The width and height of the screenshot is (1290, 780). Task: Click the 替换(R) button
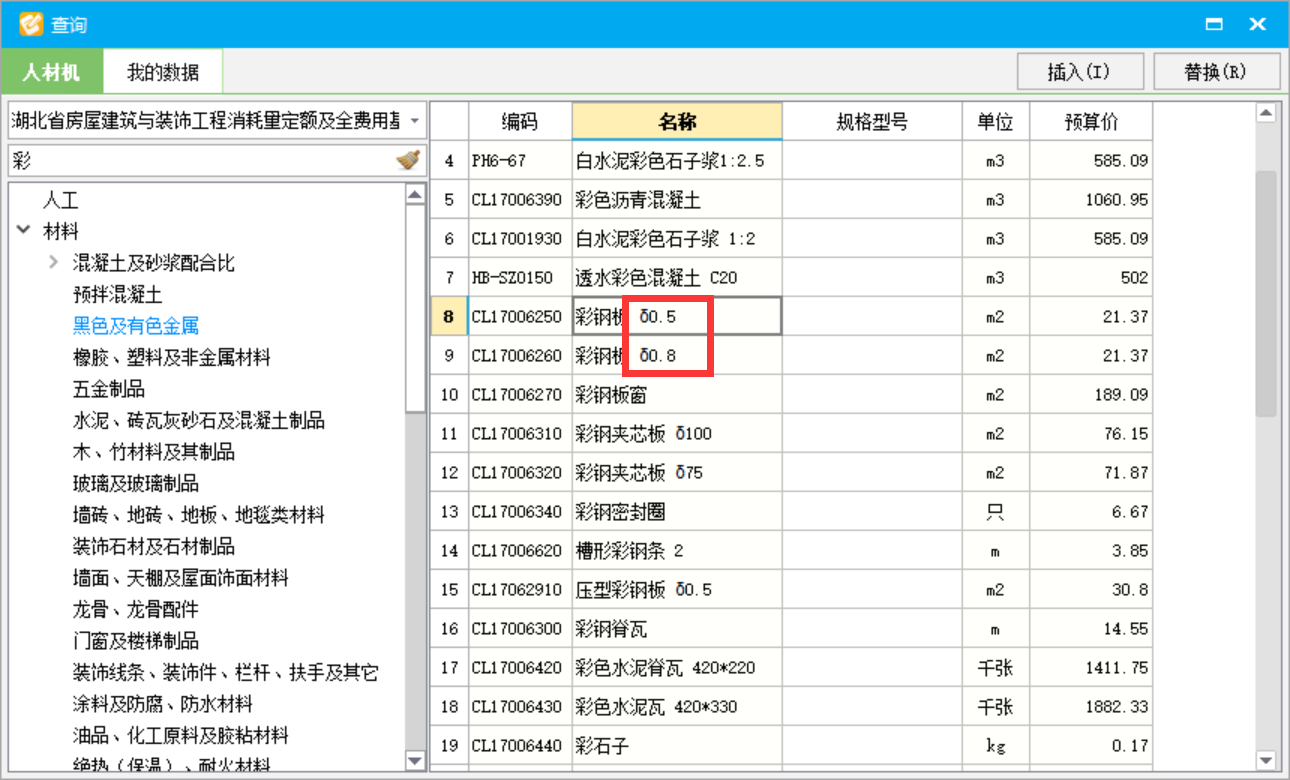1216,72
